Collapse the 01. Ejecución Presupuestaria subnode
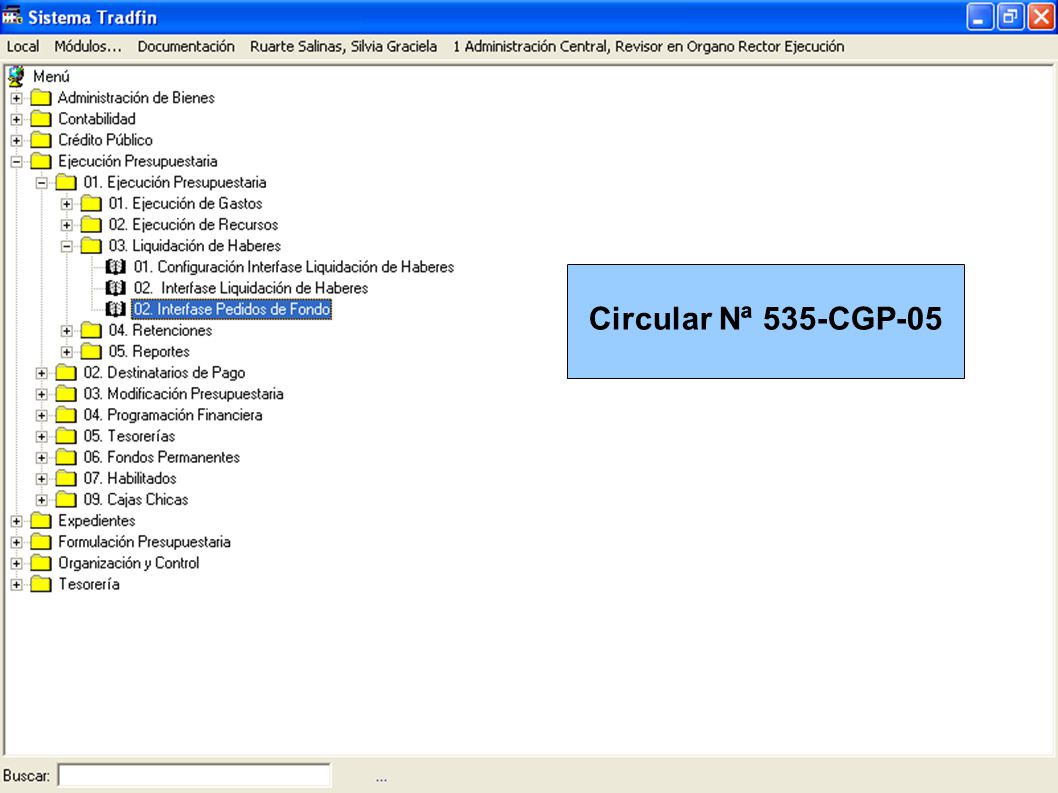 tap(42, 183)
